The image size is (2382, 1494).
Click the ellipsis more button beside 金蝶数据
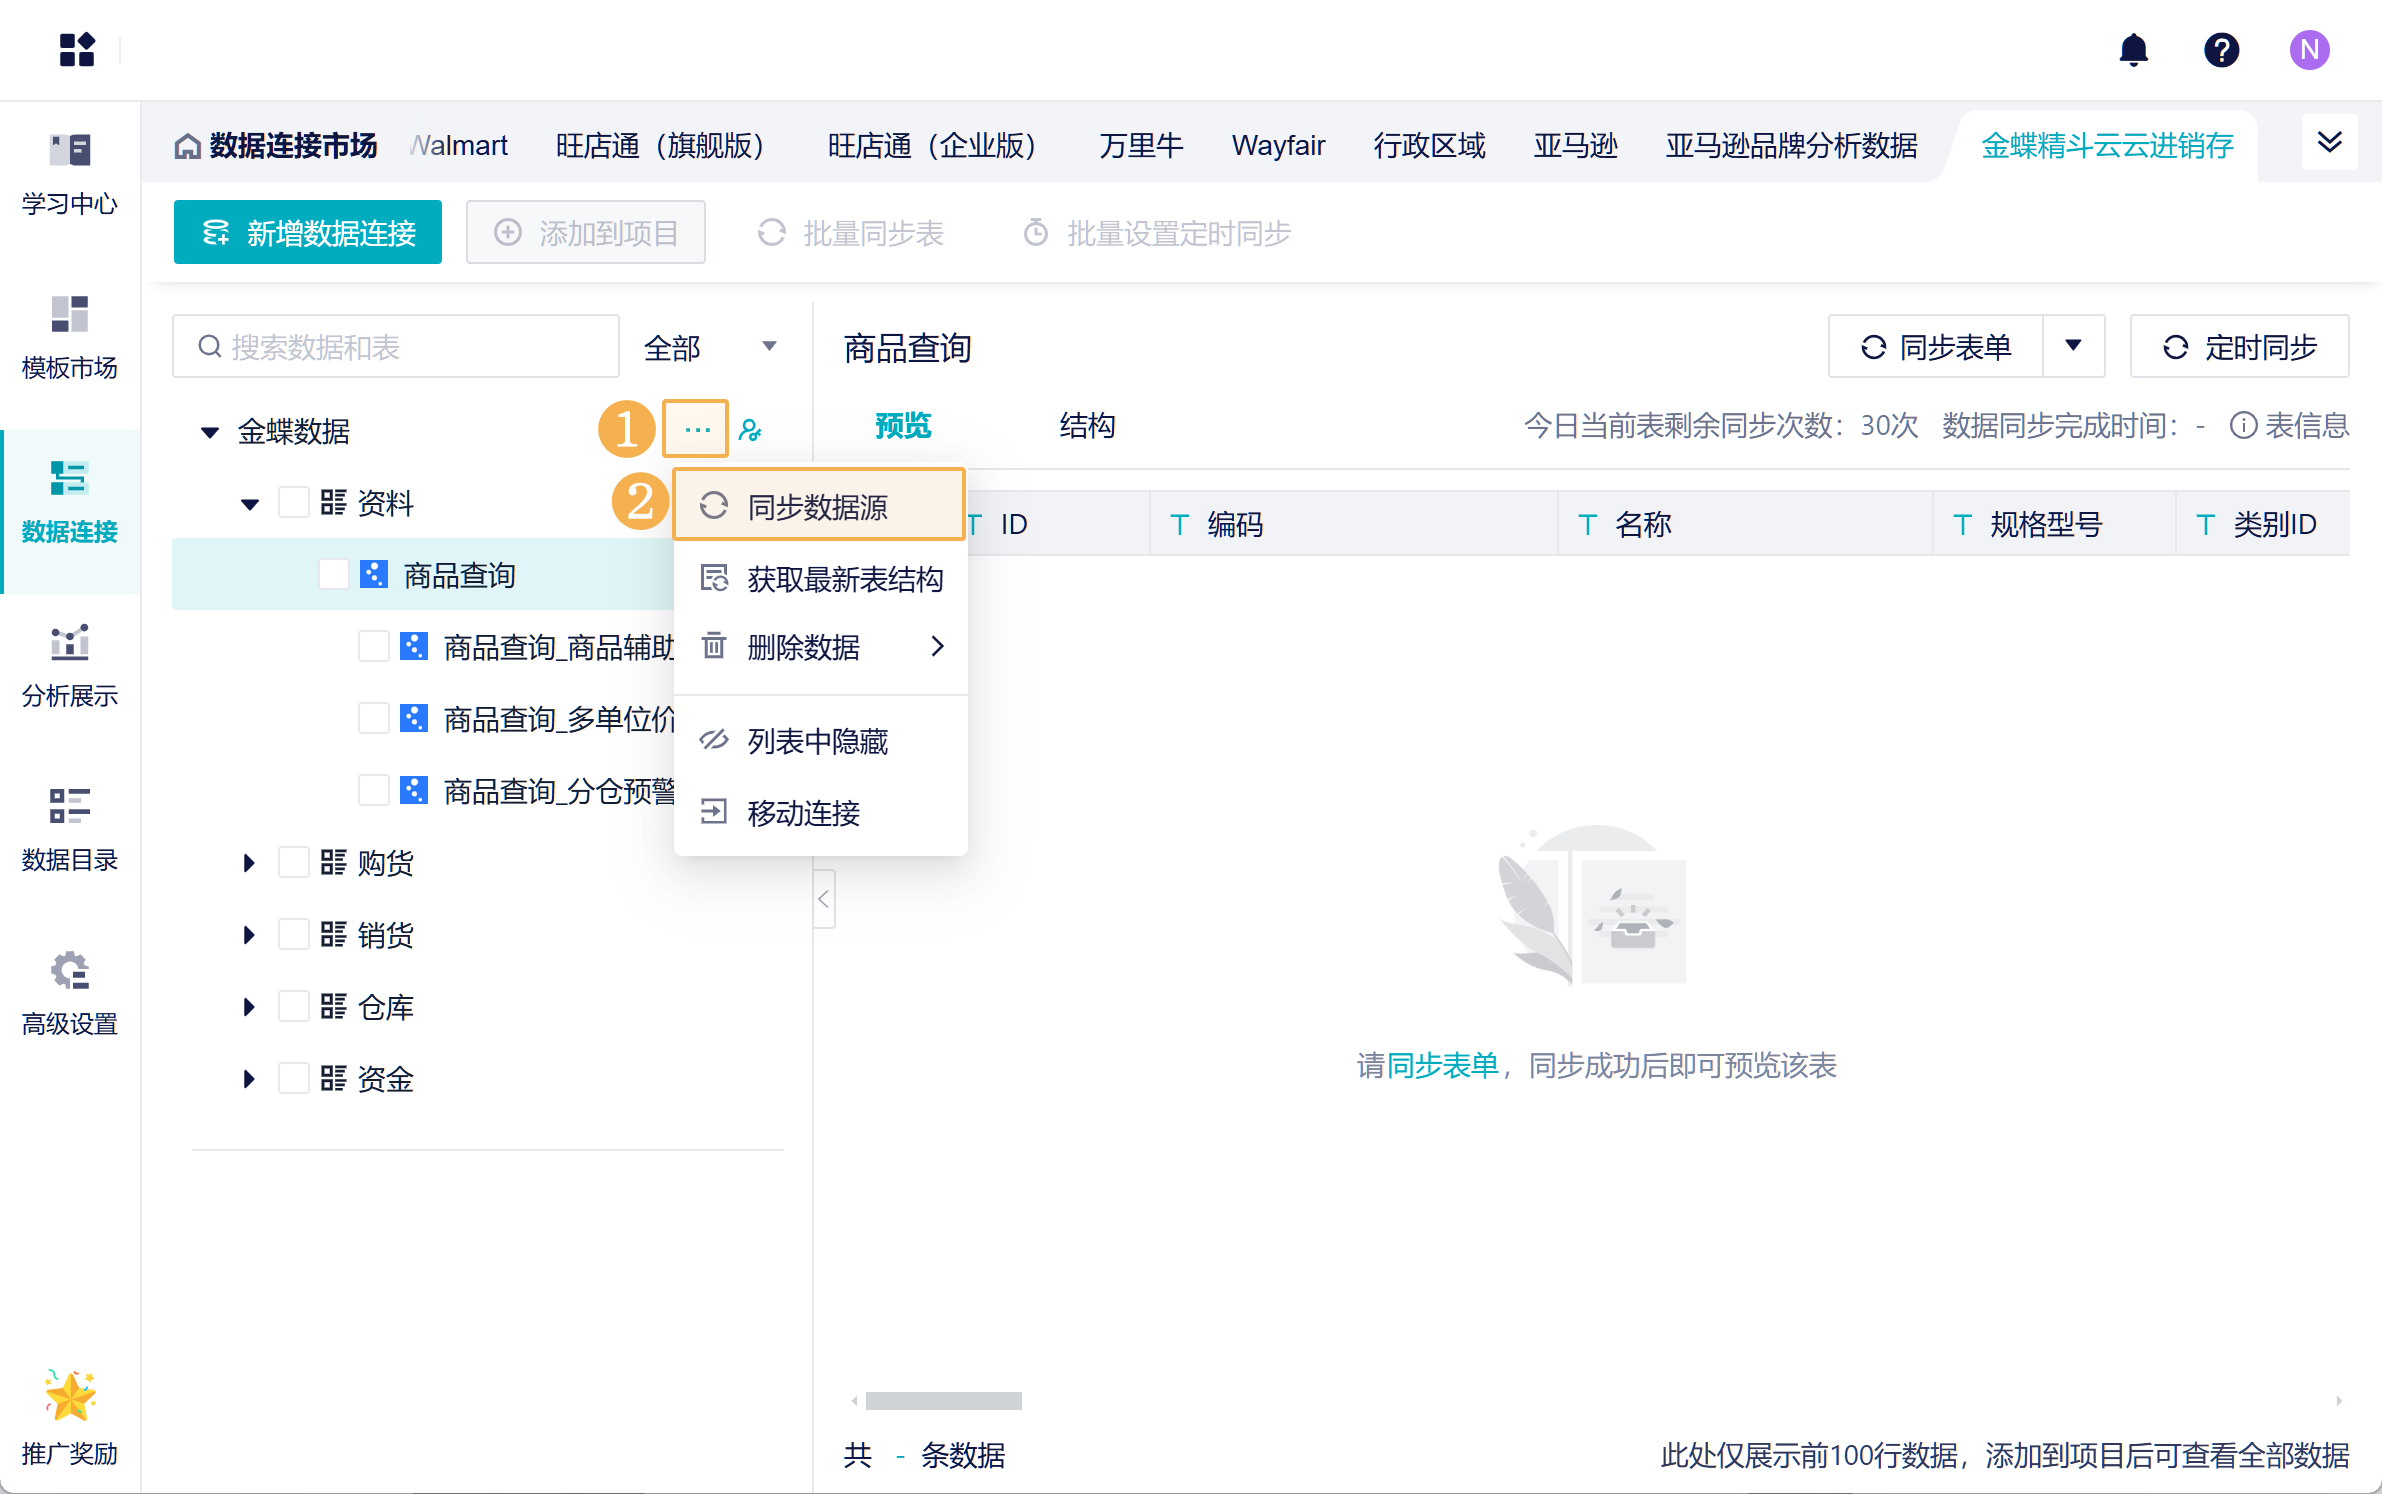point(697,430)
